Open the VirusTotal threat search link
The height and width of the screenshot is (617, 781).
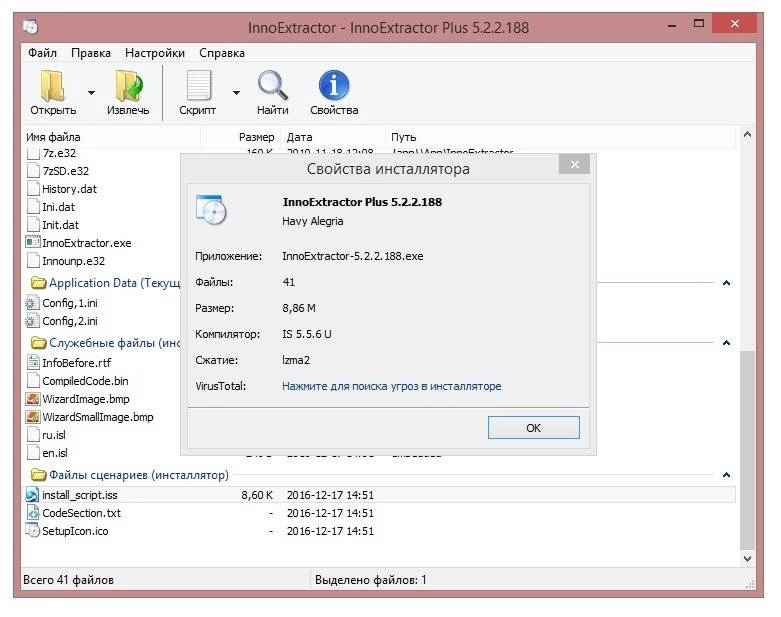(391, 386)
